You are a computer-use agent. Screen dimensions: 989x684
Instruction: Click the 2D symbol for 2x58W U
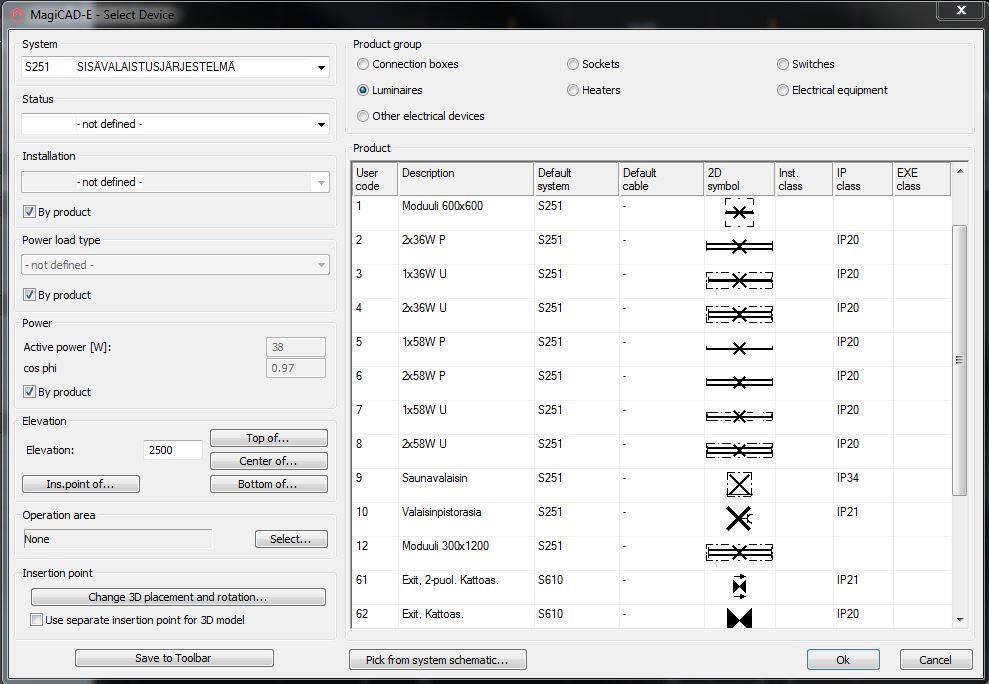739,450
